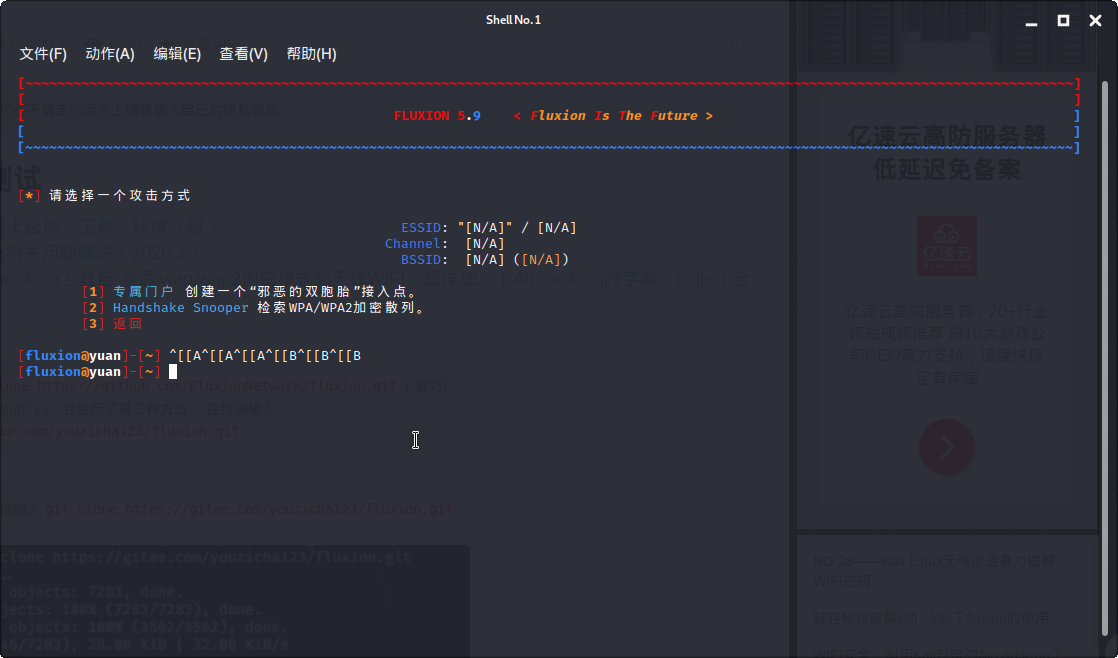This screenshot has height=658, width=1118.
Task: Click the FLUXION 5.9 banner text
Action: click(437, 115)
